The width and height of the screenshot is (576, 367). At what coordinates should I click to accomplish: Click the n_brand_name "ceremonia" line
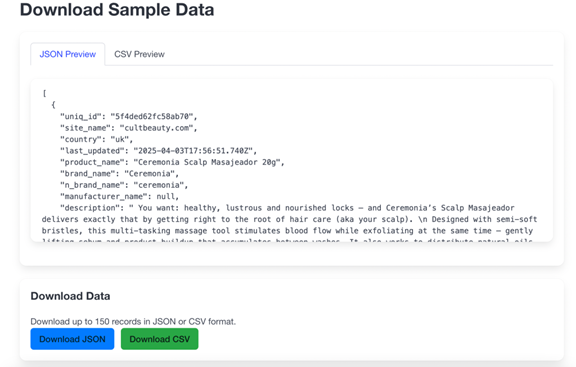tap(124, 185)
